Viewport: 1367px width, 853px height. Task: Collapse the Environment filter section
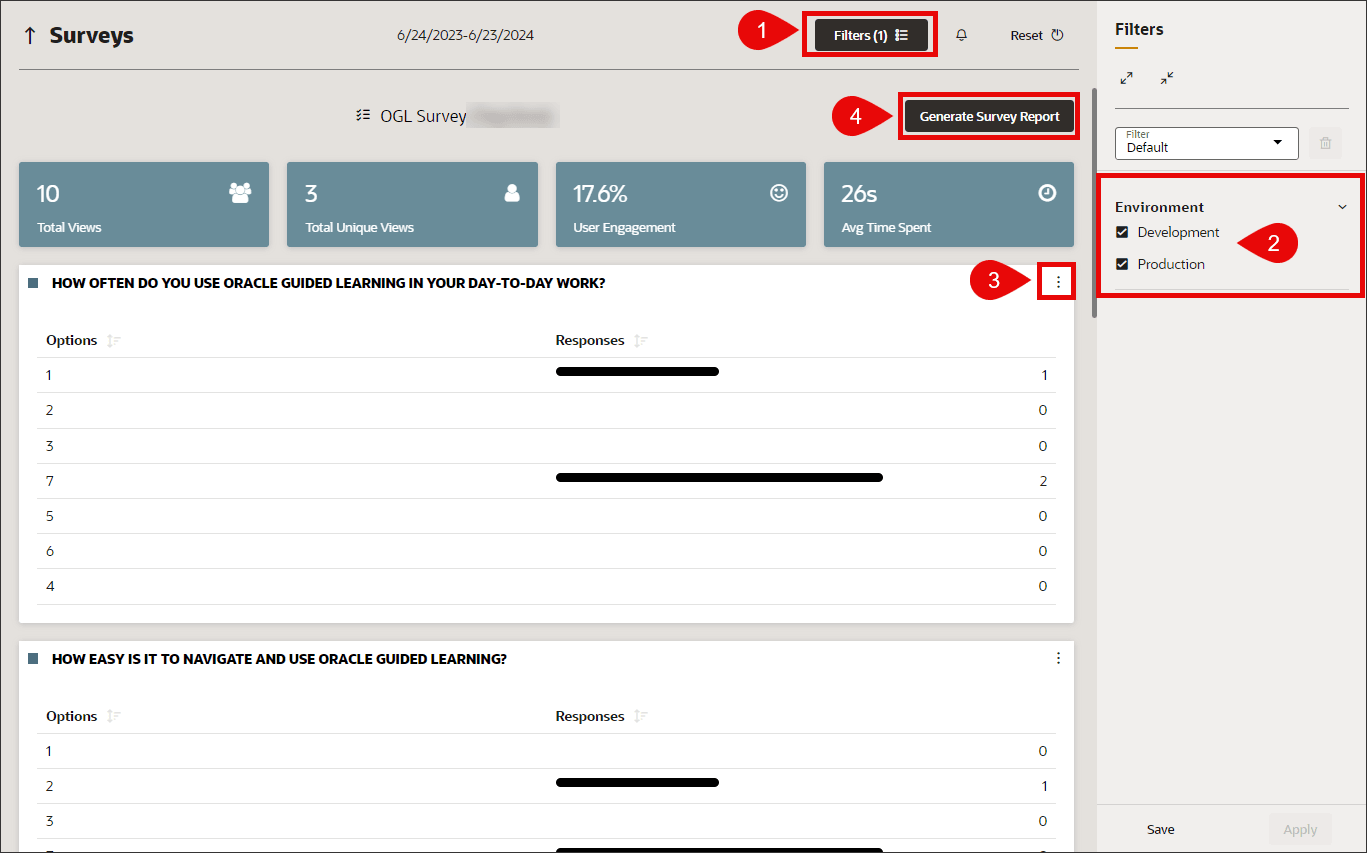(x=1342, y=206)
